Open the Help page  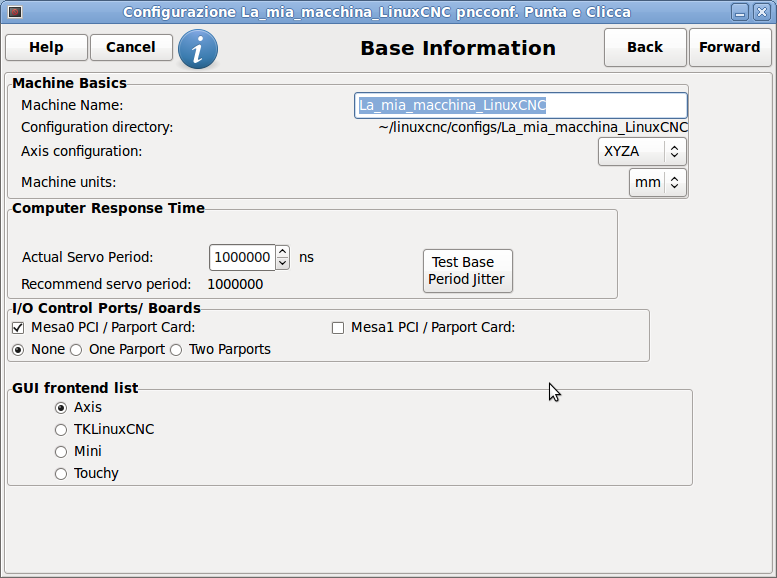click(x=46, y=47)
